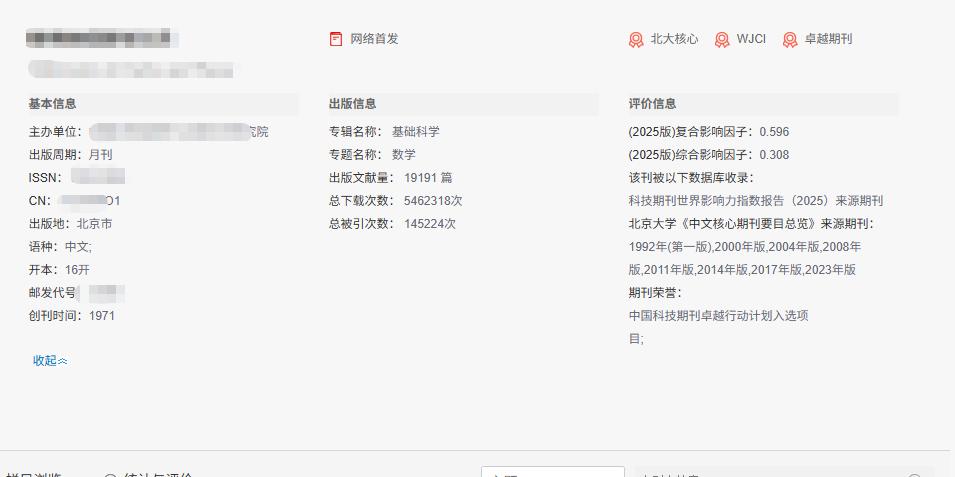Image resolution: width=955 pixels, height=477 pixels.
Task: Click the 基本信息 section heading
Action: point(52,104)
